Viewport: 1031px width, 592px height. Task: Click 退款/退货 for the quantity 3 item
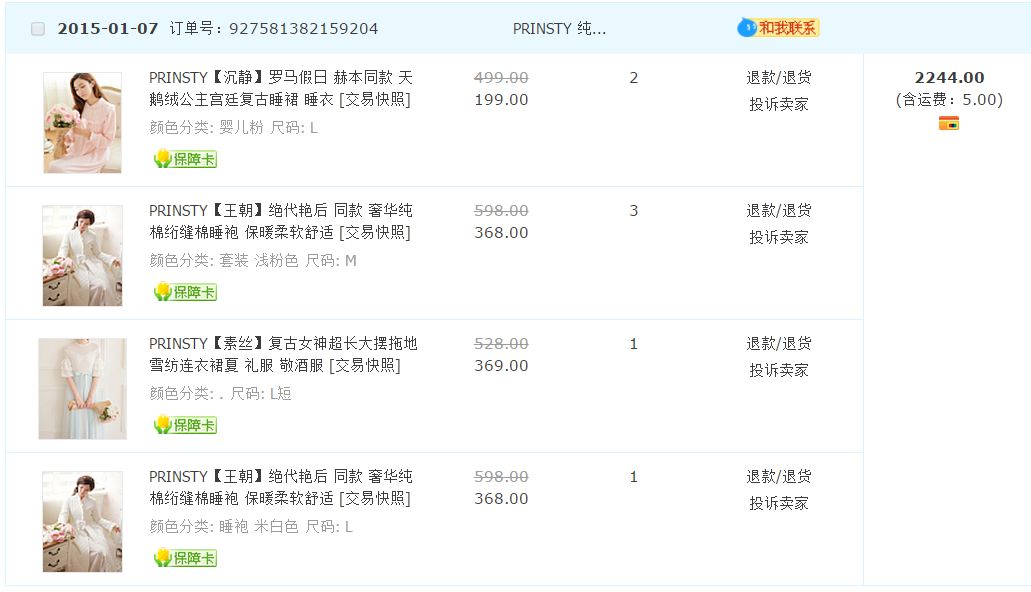pos(779,211)
